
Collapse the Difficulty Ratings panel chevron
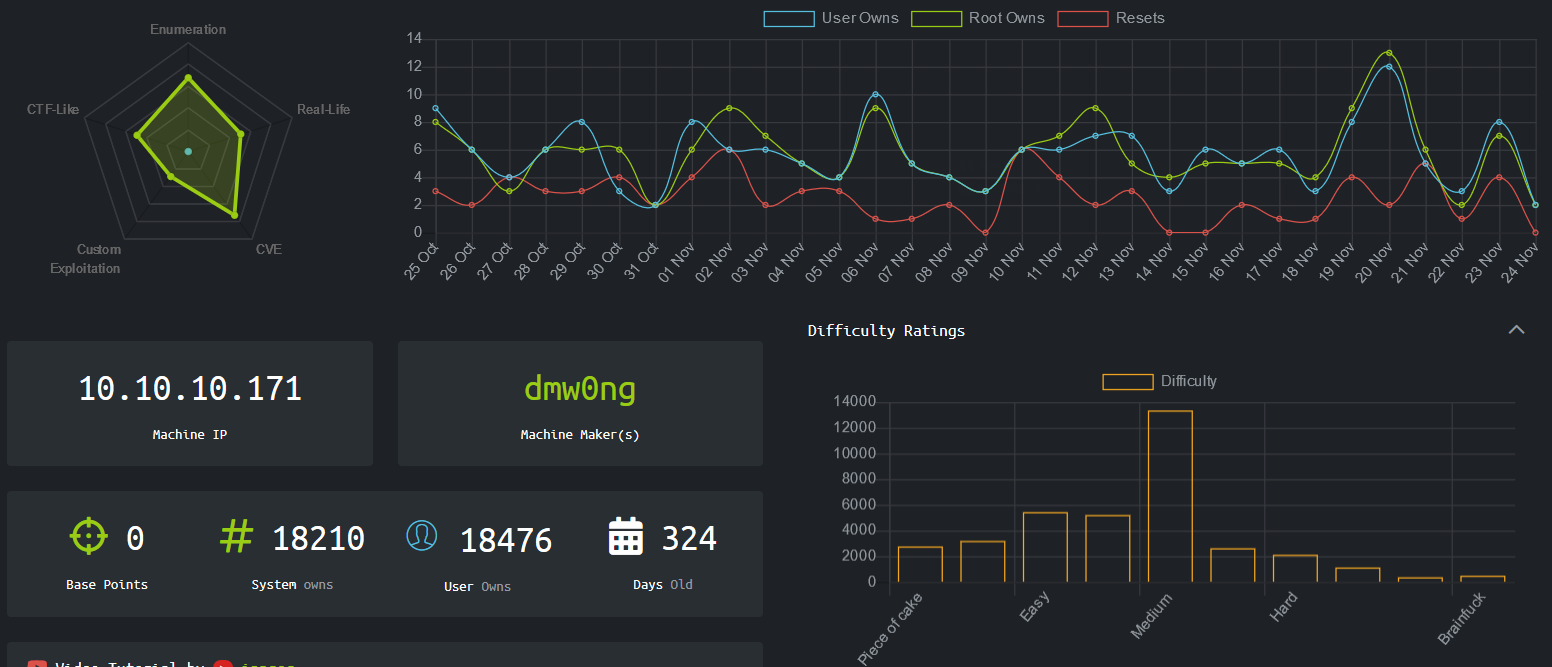coord(1516,330)
